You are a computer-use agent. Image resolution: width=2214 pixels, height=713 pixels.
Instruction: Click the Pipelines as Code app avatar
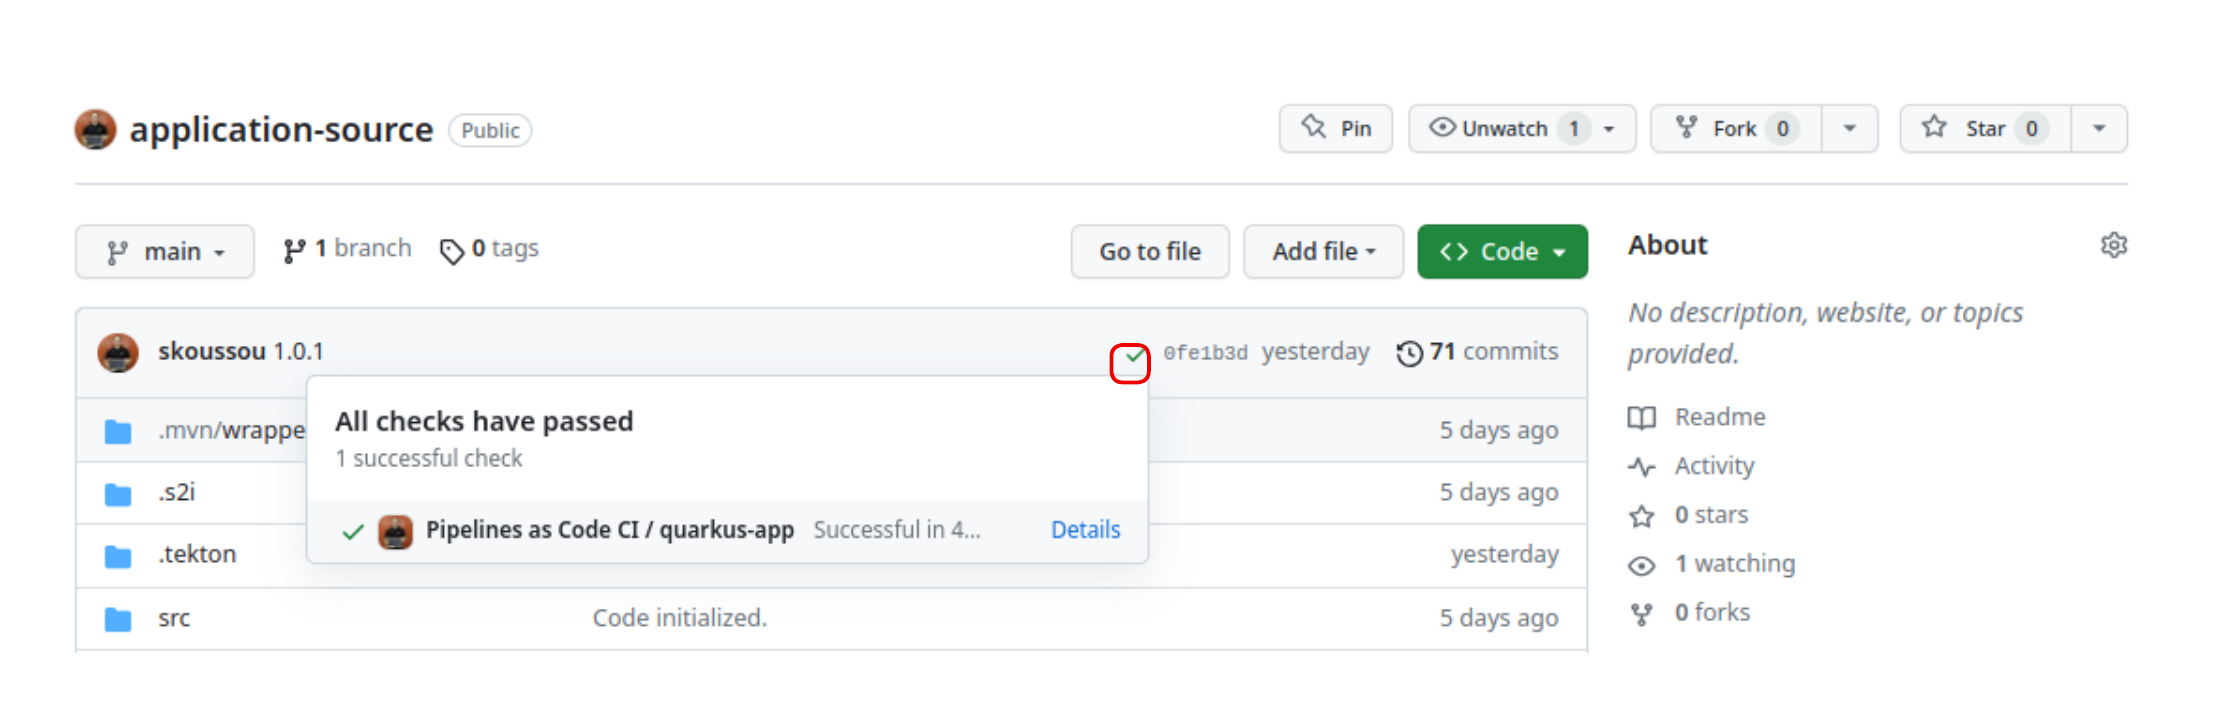pos(396,532)
